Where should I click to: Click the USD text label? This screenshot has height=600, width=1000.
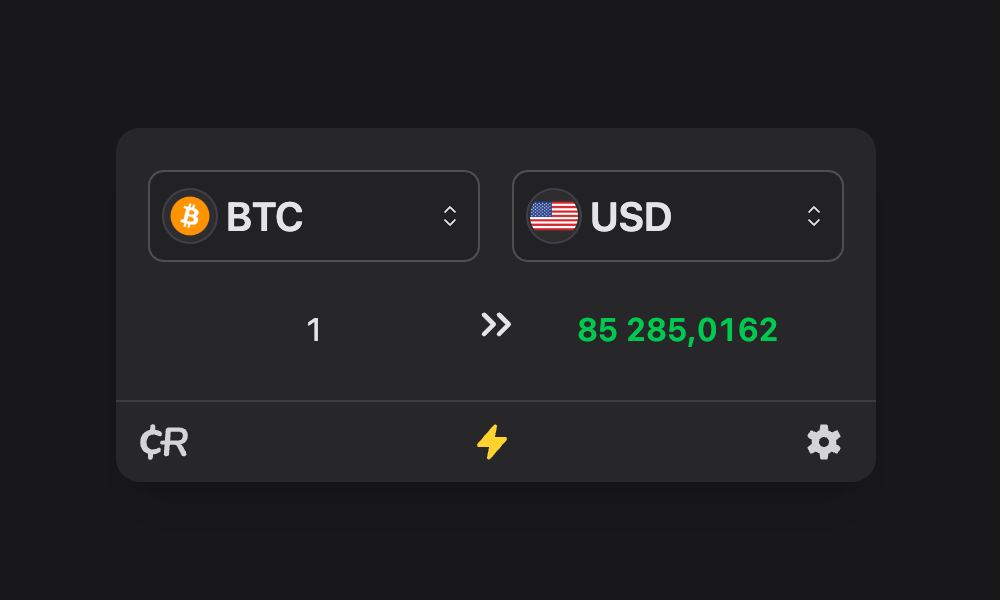coord(631,217)
